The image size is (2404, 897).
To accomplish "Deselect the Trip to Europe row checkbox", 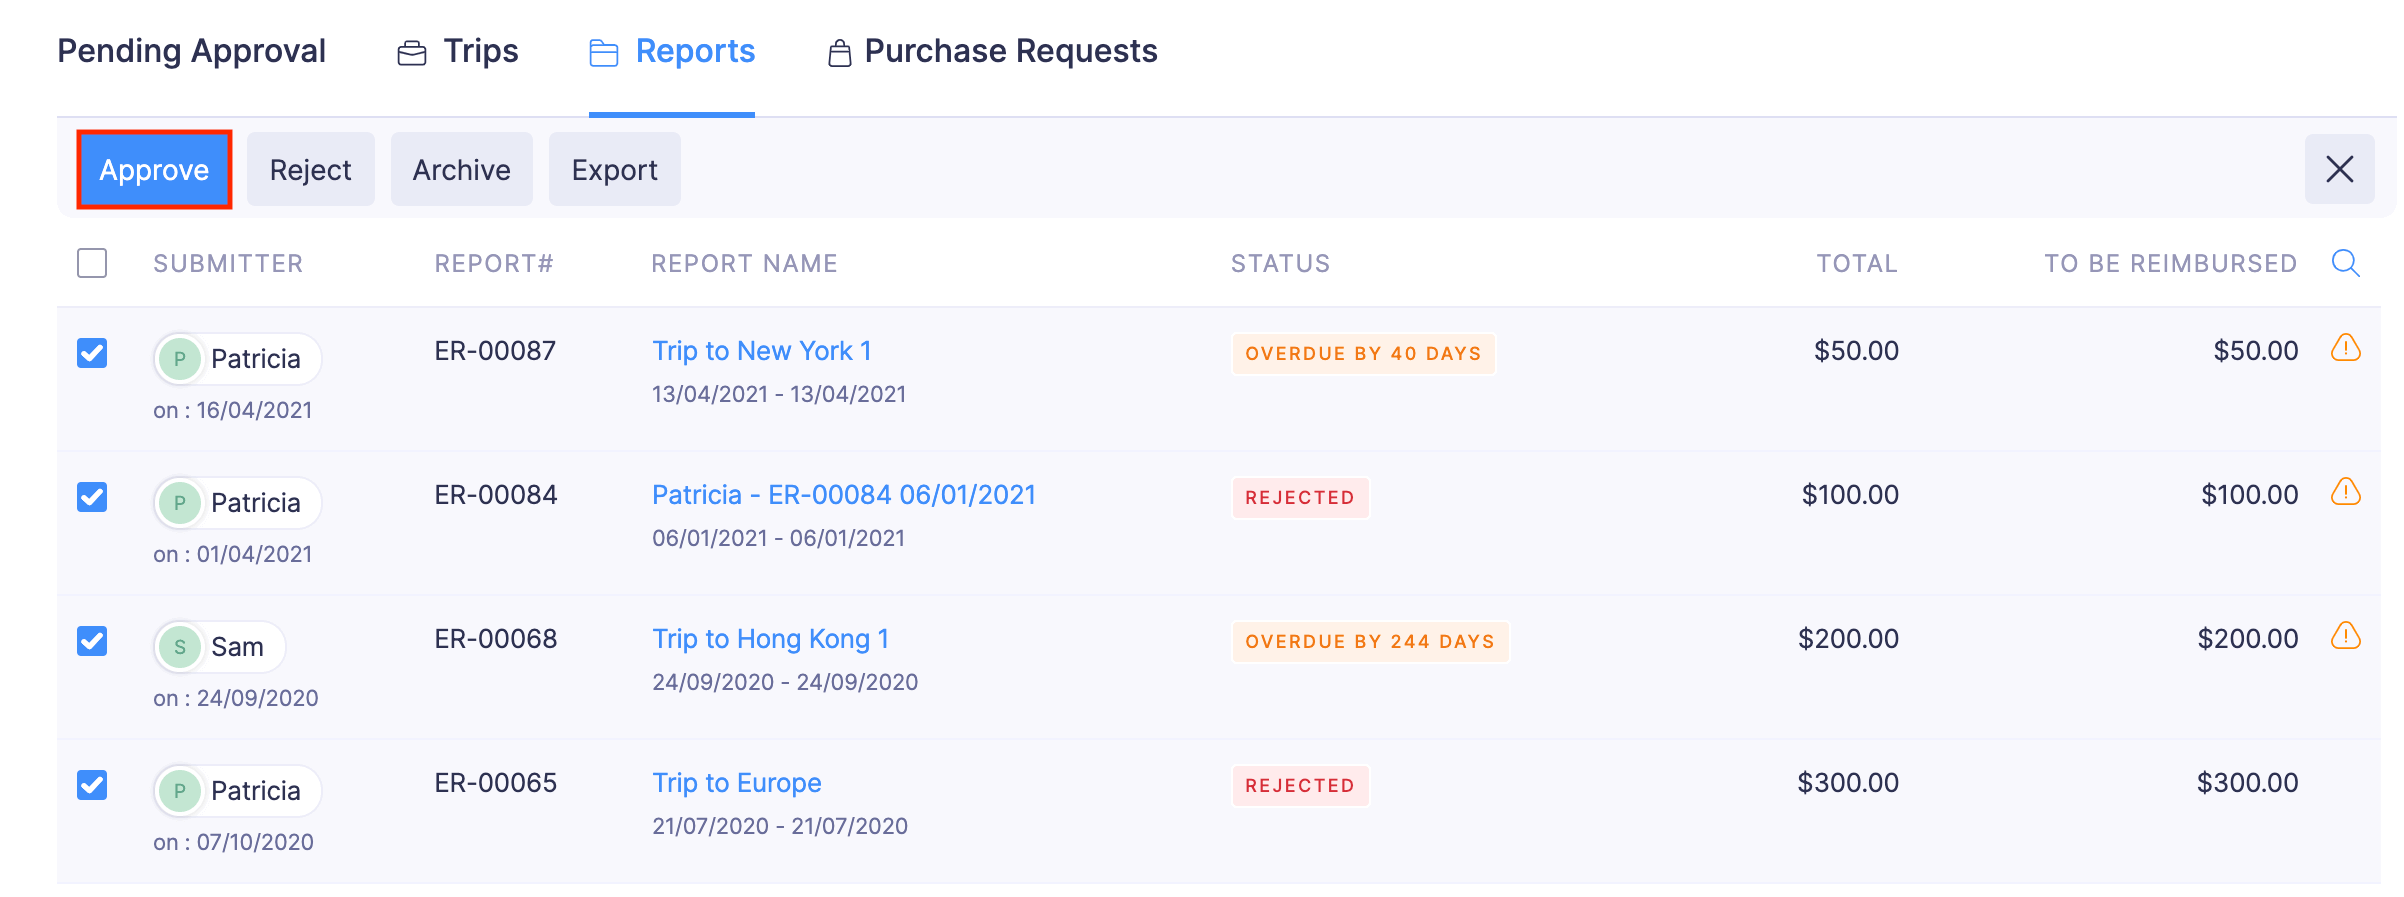I will 92,785.
